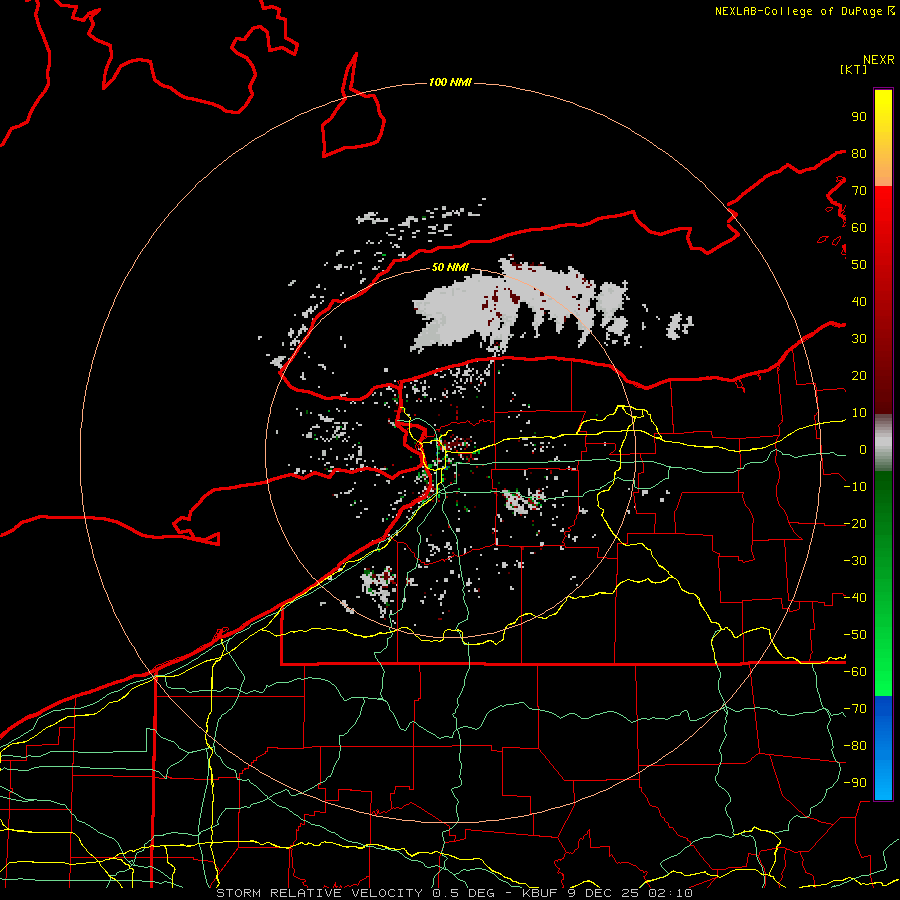This screenshot has height=900, width=900.
Task: Click the -50 value on the velocity scale
Action: coord(855,635)
